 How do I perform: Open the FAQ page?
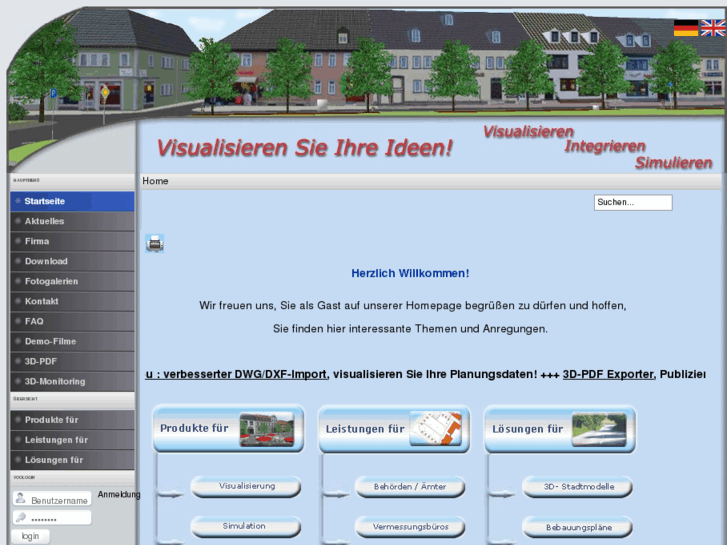(72, 321)
